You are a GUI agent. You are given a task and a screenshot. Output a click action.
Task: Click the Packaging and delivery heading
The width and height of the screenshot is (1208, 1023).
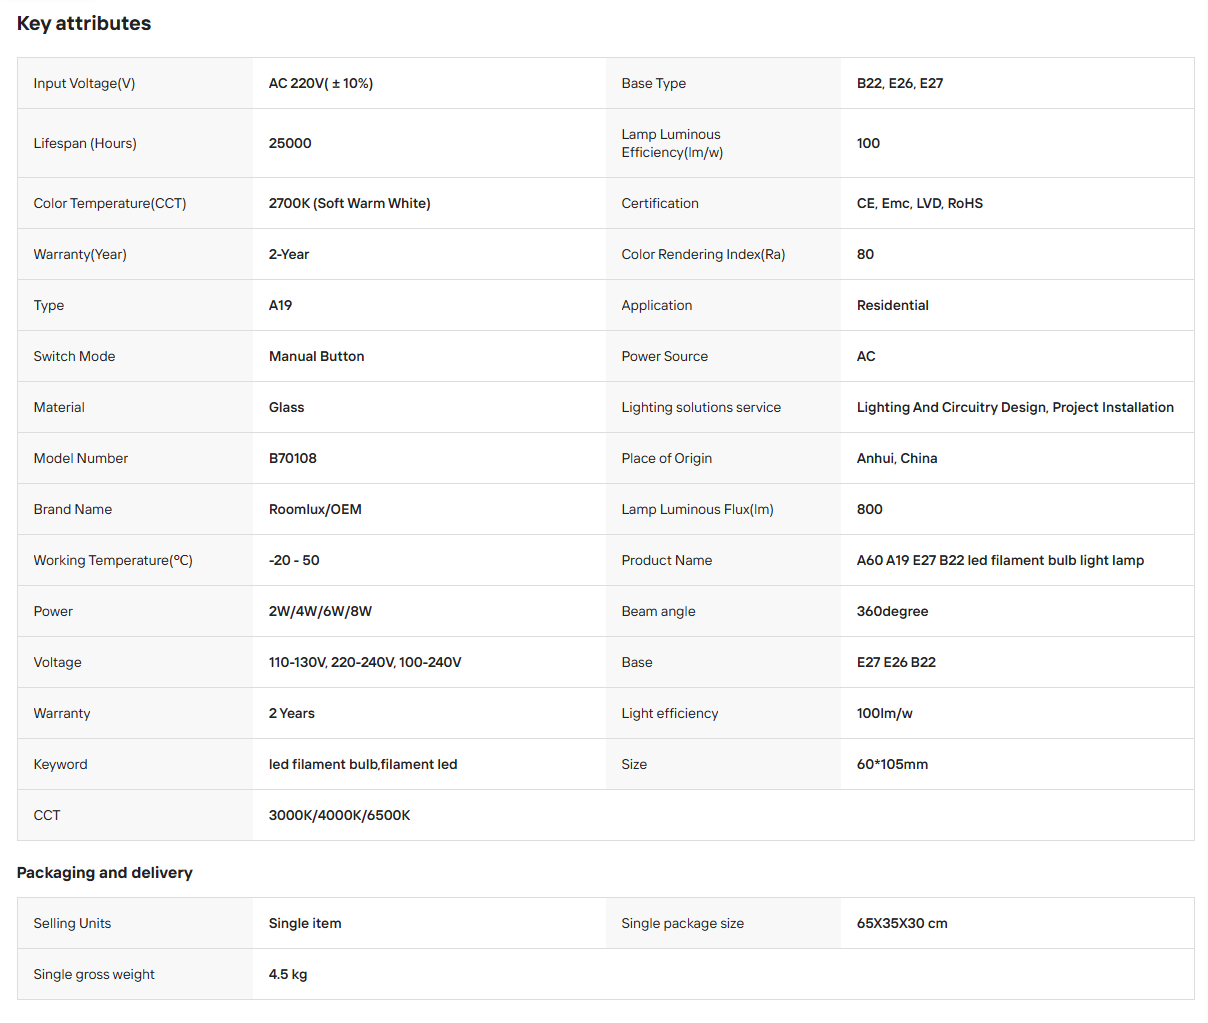(x=105, y=873)
